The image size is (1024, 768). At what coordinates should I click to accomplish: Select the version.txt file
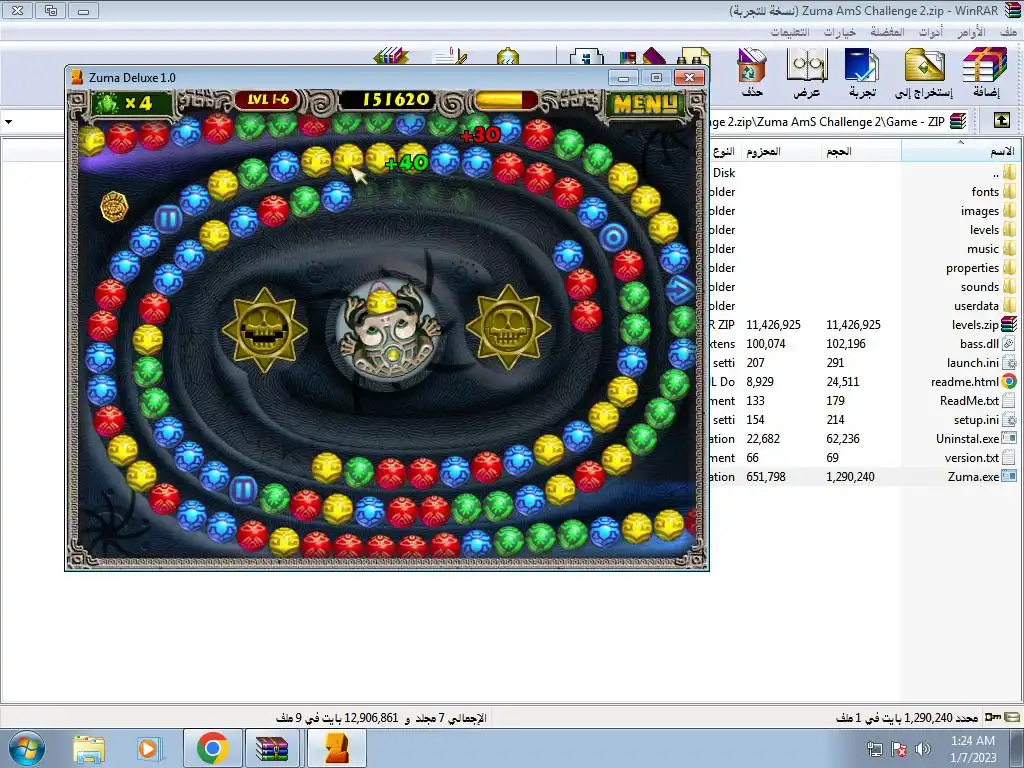[865, 457]
